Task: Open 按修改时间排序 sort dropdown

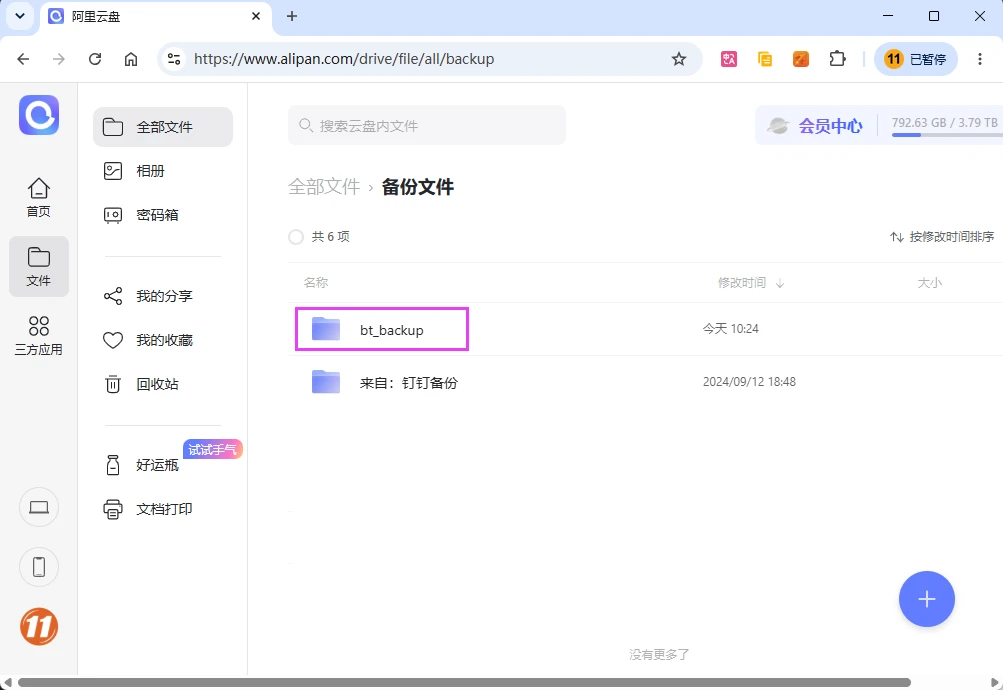Action: coord(942,237)
